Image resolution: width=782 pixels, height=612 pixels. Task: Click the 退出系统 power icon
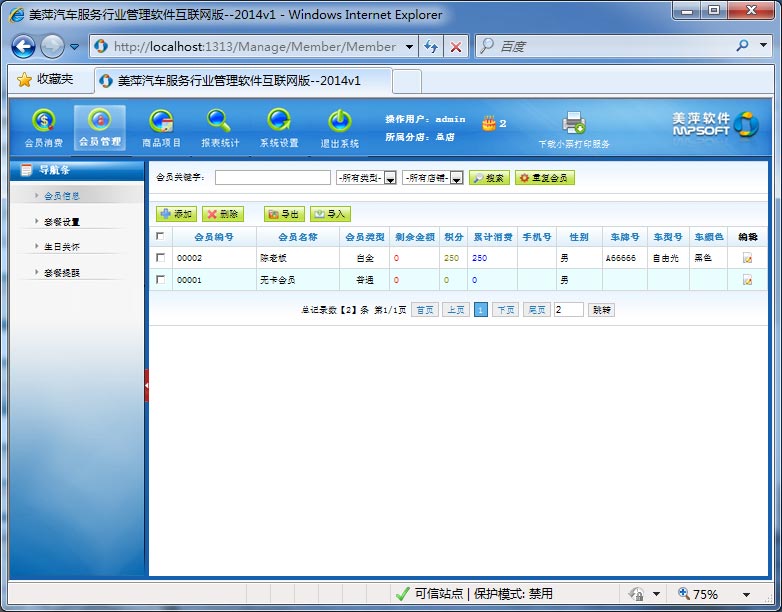pyautogui.click(x=339, y=121)
